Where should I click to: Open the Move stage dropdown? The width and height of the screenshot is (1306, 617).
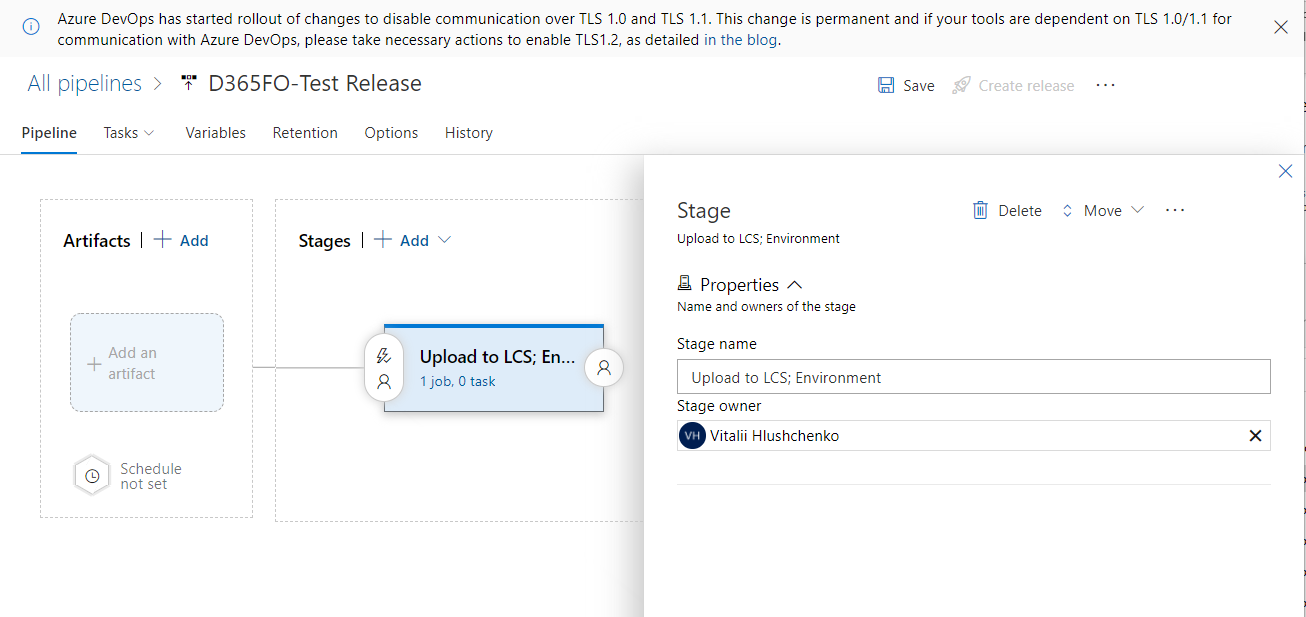(x=1103, y=210)
